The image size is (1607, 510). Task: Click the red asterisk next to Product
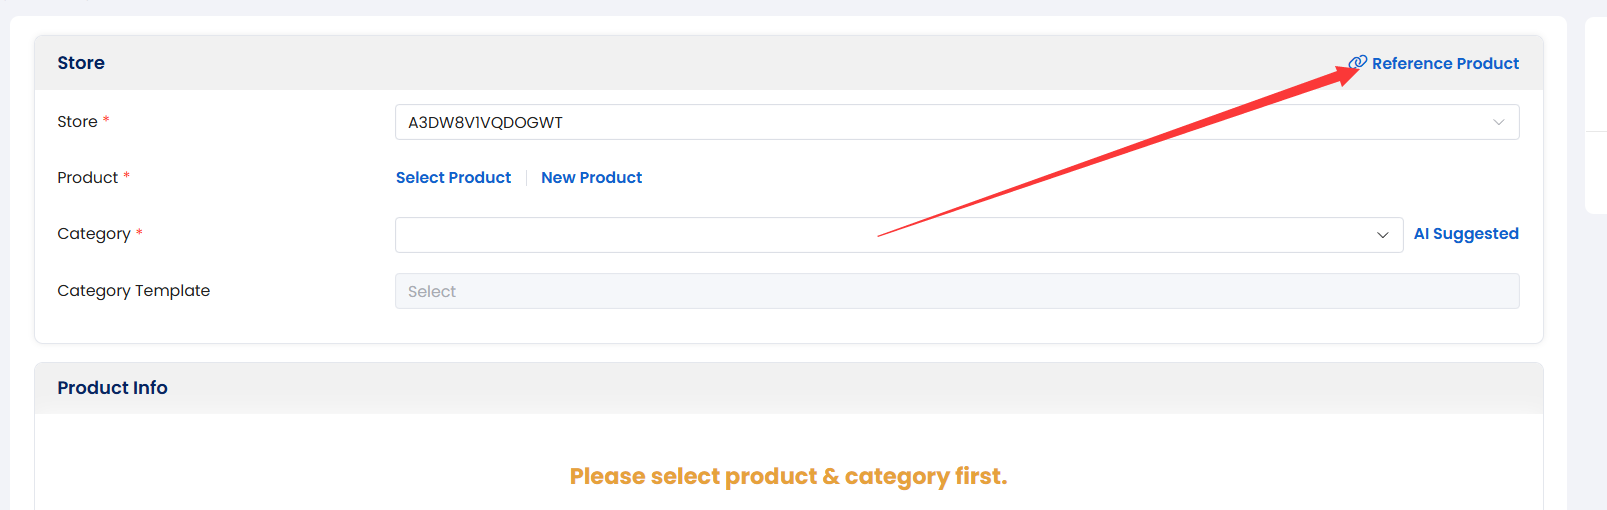126,176
